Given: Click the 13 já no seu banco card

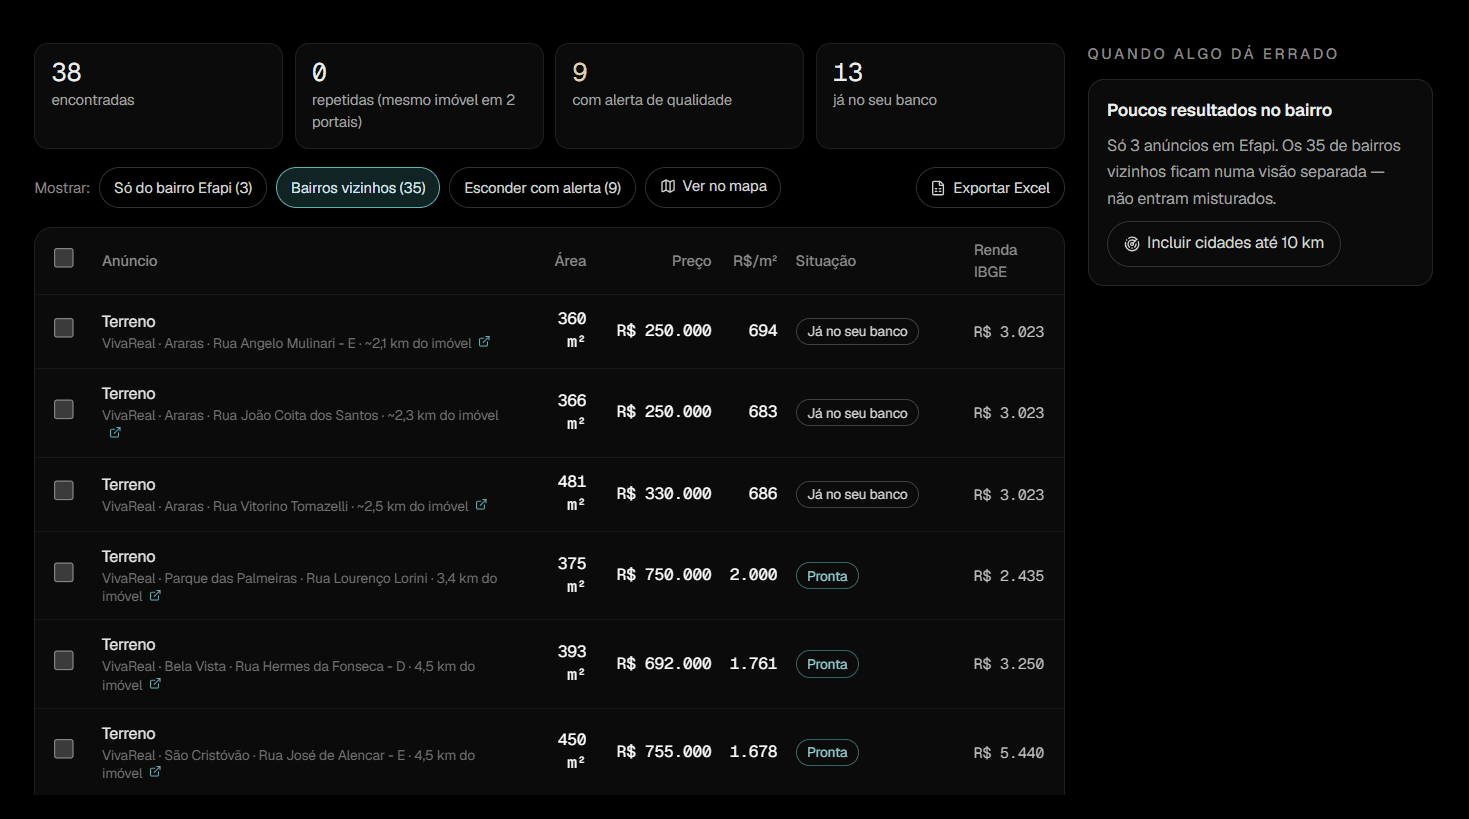Looking at the screenshot, I should click(940, 96).
